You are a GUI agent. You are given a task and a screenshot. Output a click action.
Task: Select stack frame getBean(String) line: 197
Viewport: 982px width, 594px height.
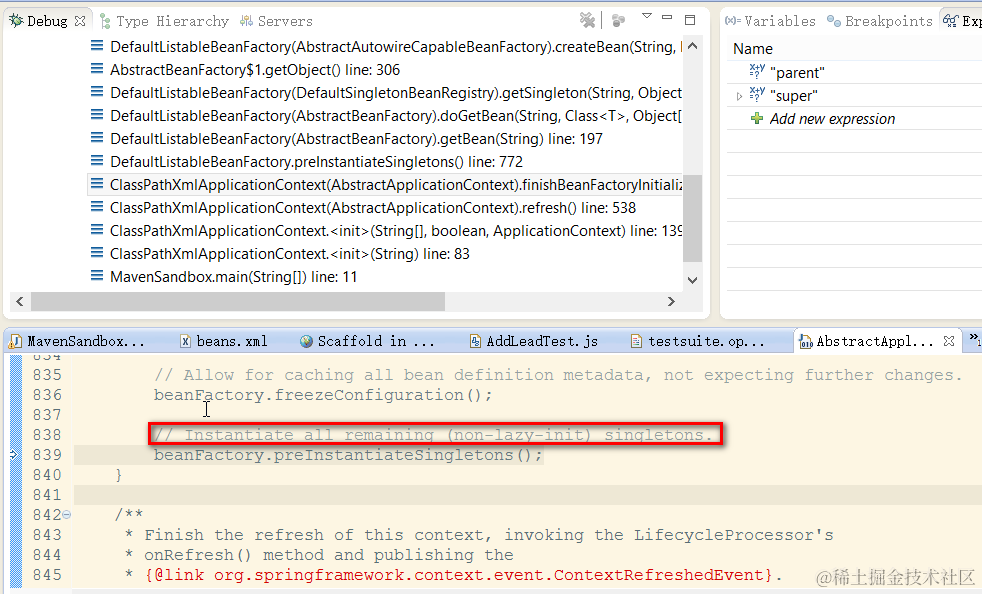tap(356, 138)
